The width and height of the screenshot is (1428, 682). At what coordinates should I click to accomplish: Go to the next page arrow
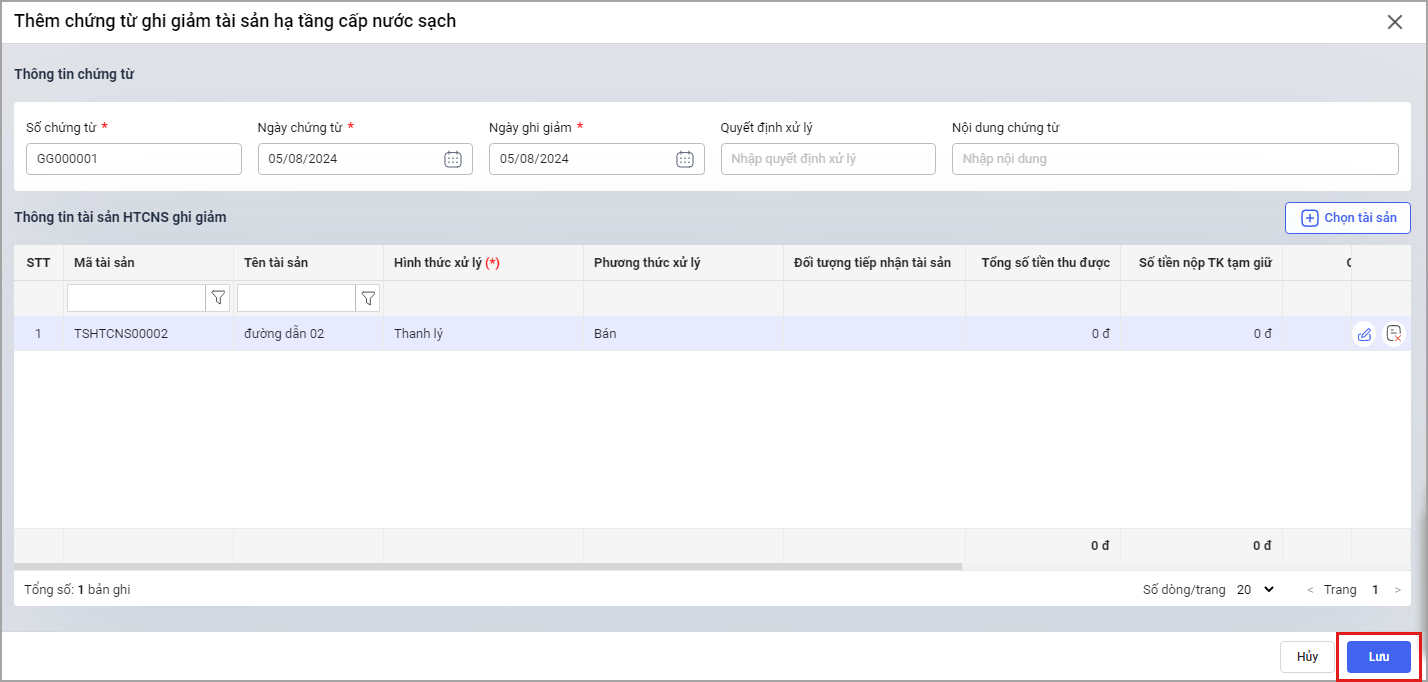coord(1397,590)
